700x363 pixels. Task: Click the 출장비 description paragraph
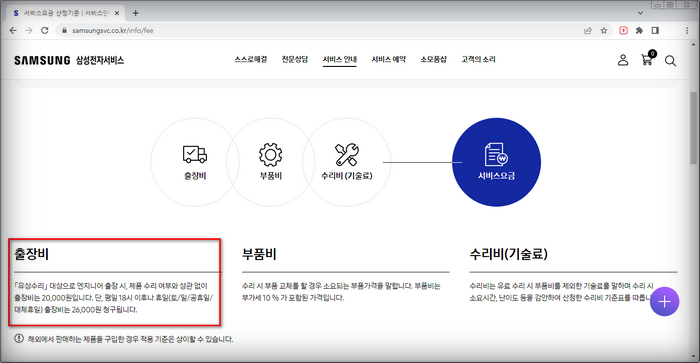click(113, 297)
